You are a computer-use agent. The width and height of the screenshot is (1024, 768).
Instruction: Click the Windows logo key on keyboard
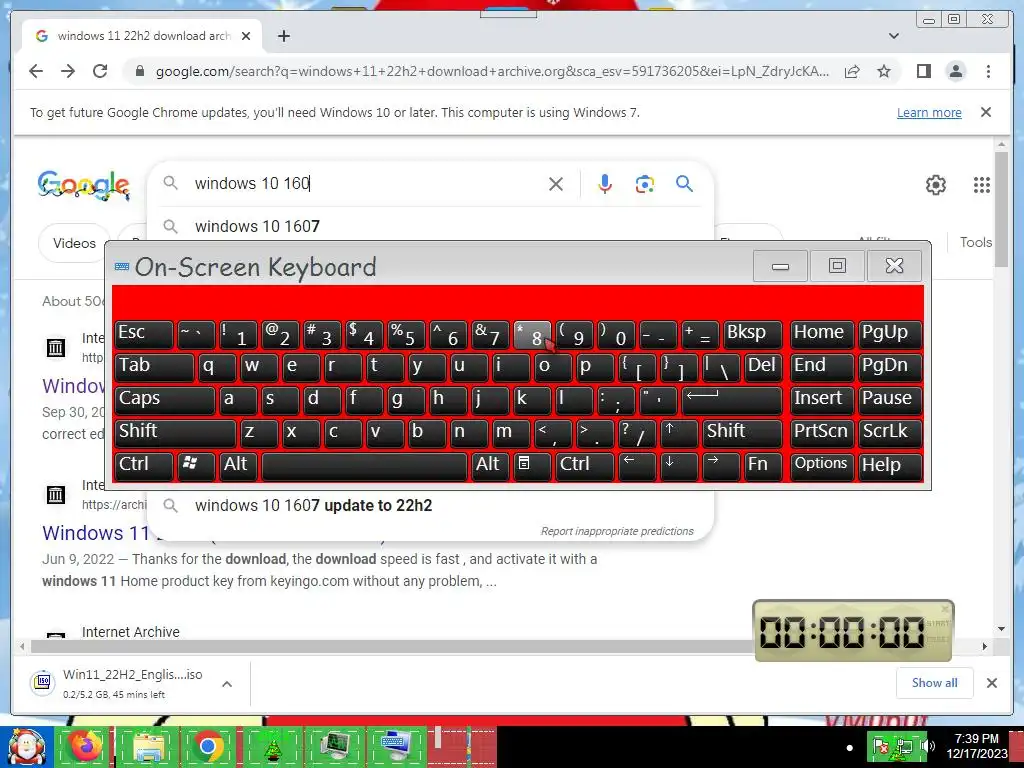[196, 466]
